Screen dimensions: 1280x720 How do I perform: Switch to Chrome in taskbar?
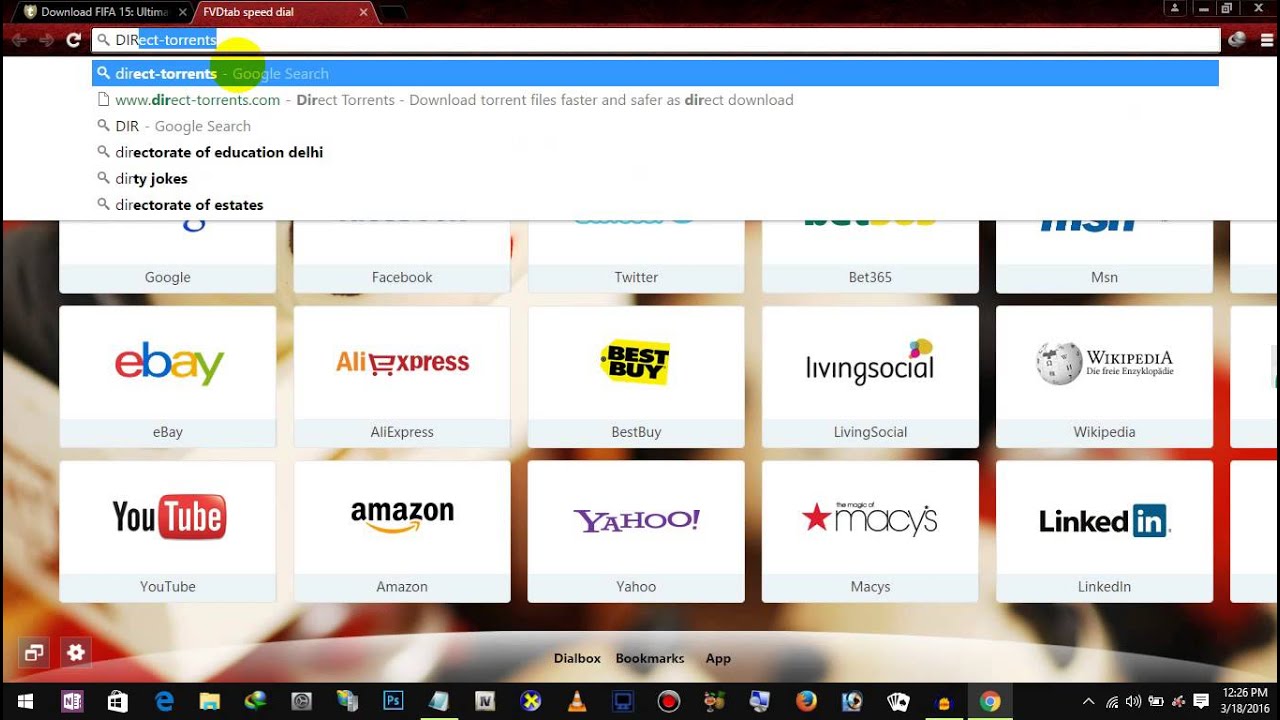coord(990,701)
